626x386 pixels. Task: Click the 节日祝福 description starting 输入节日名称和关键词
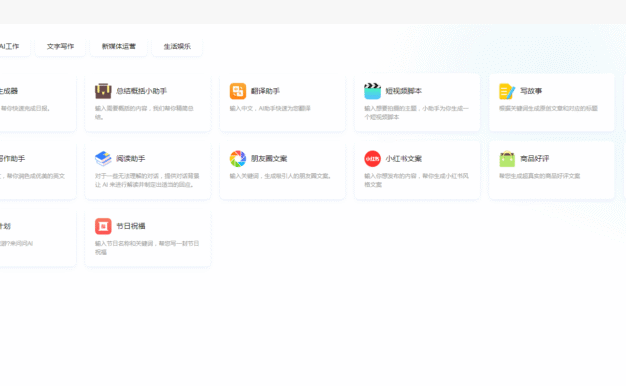pos(147,247)
